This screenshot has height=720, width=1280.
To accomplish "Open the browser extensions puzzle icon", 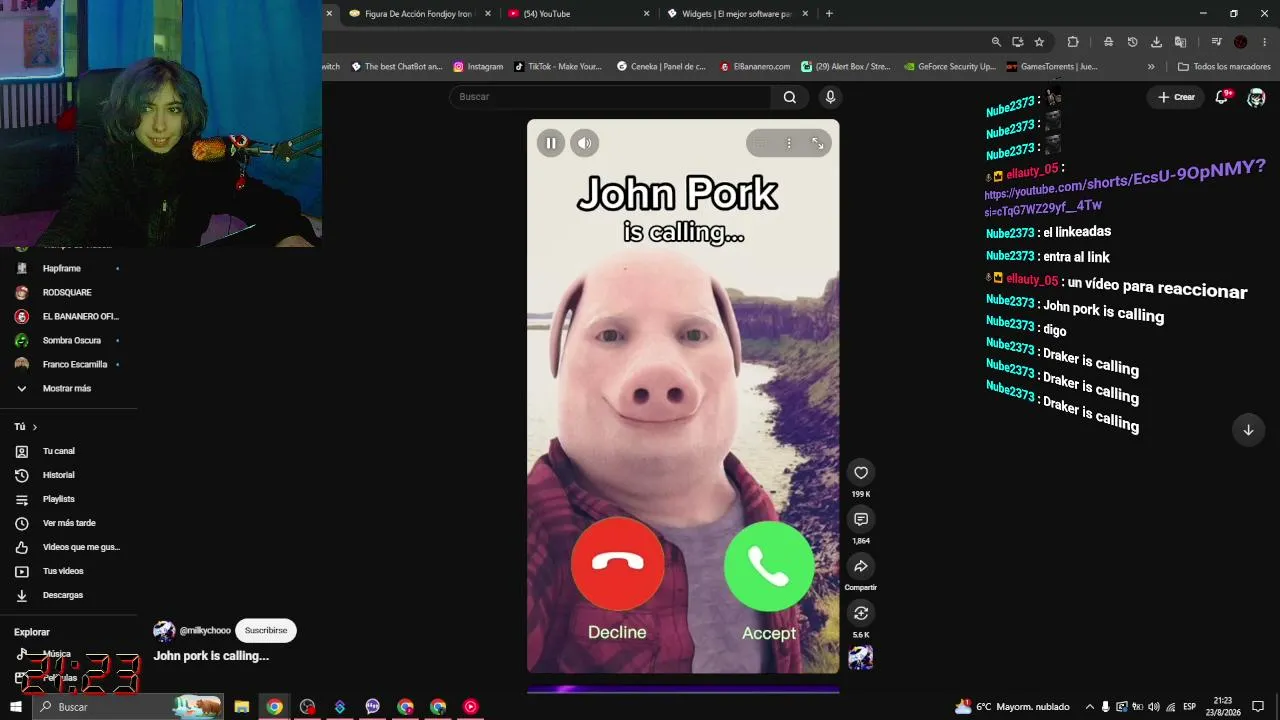I will coord(1073,42).
